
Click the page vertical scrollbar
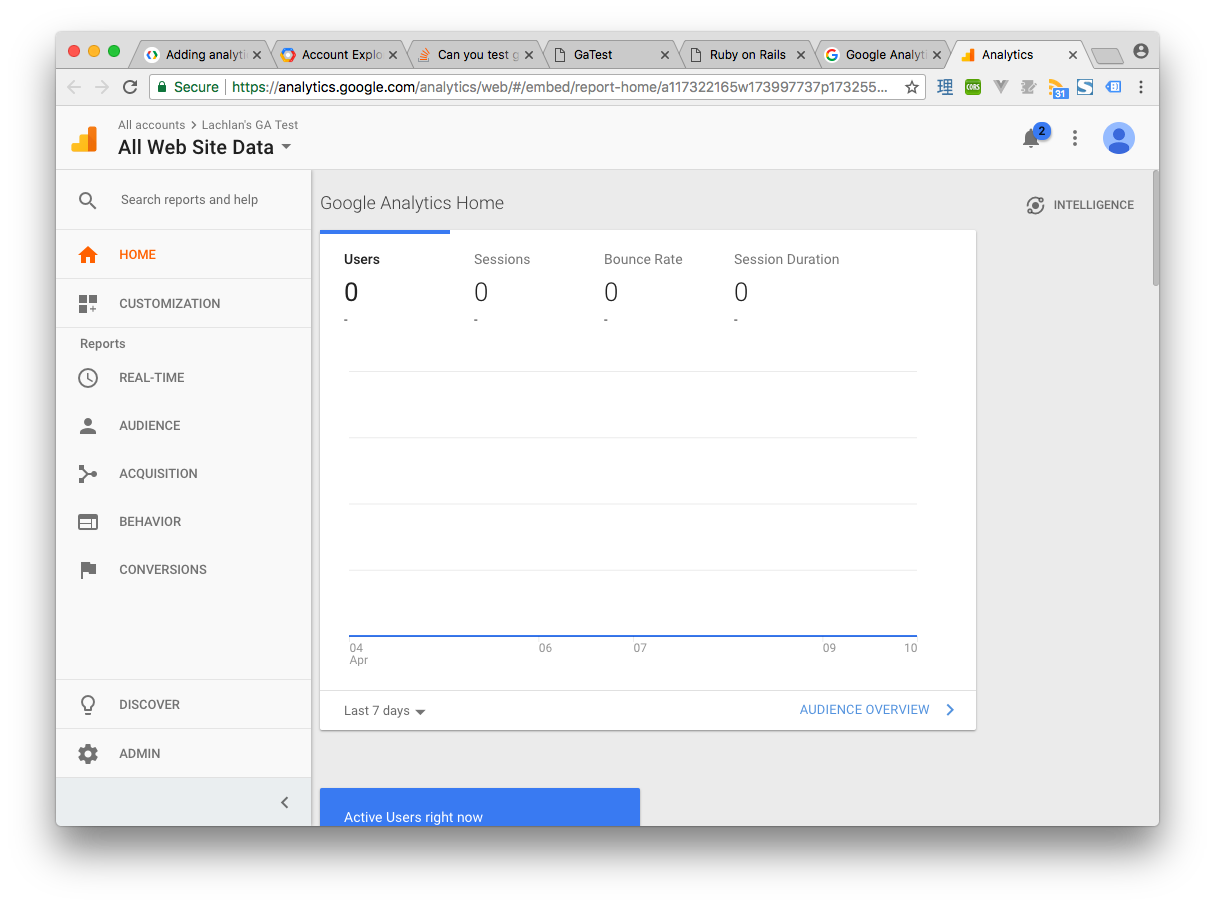1156,228
